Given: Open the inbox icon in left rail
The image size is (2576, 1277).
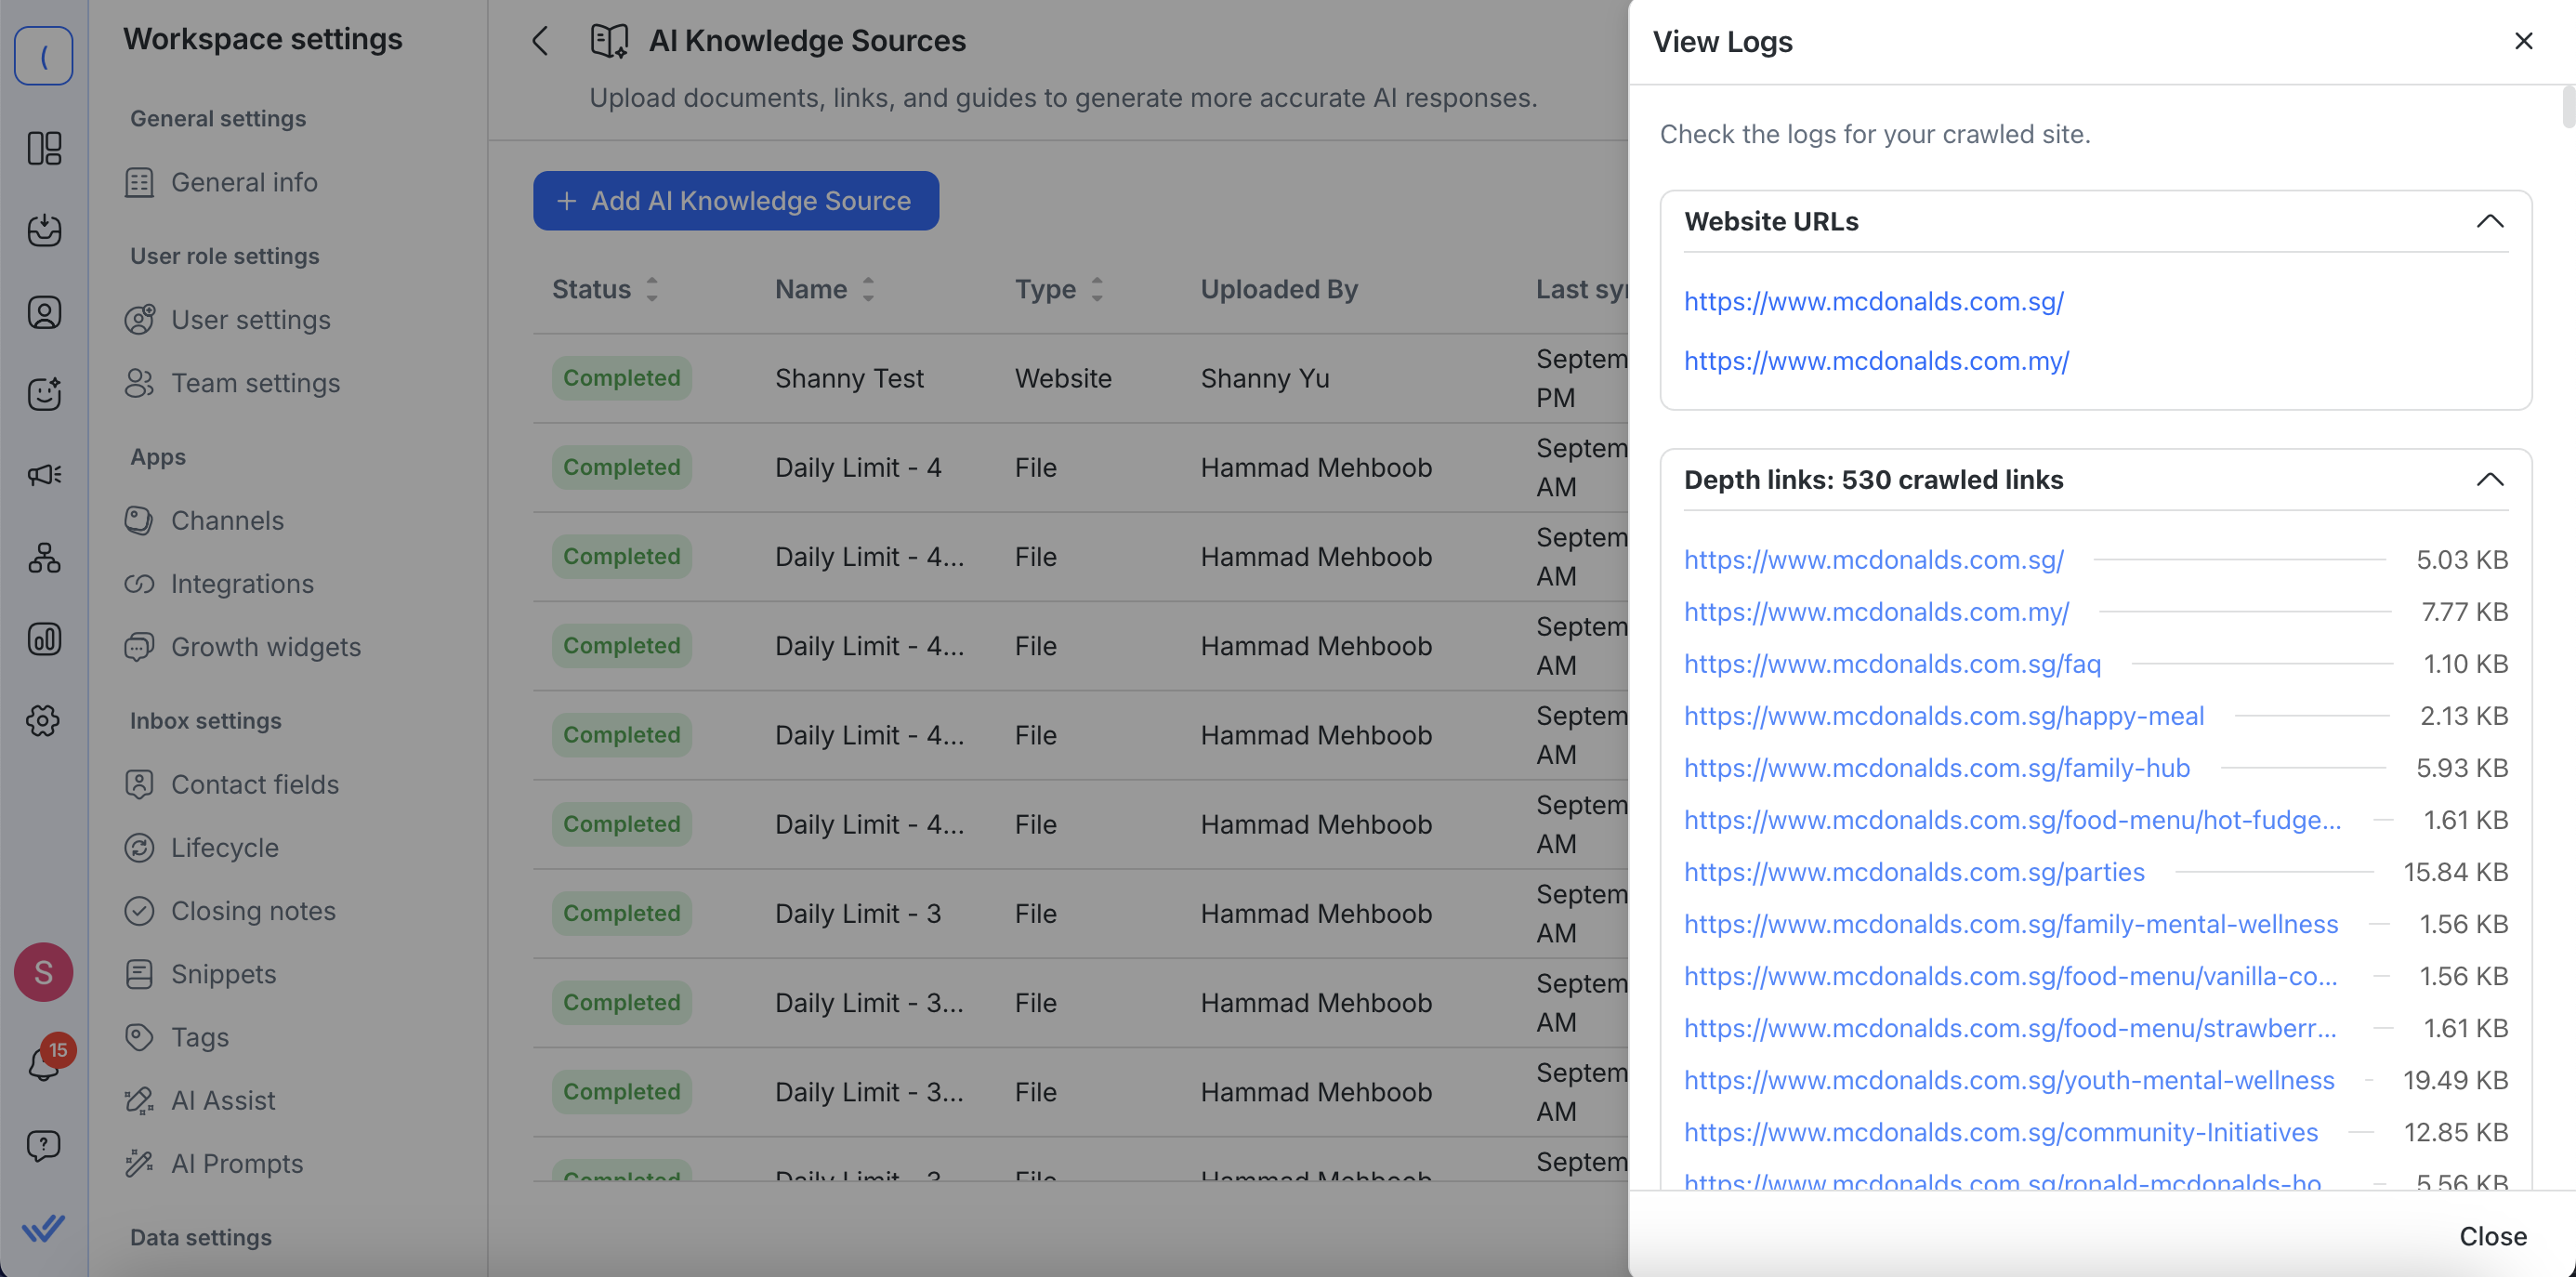Looking at the screenshot, I should coord(44,230).
